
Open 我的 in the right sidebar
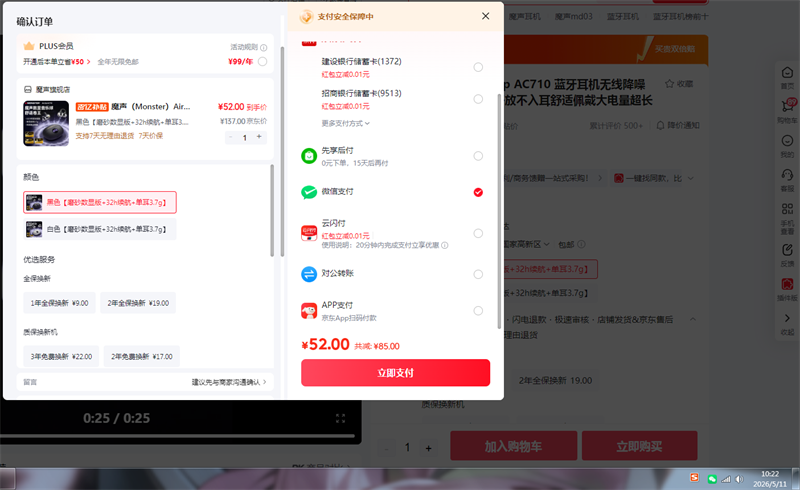[787, 145]
